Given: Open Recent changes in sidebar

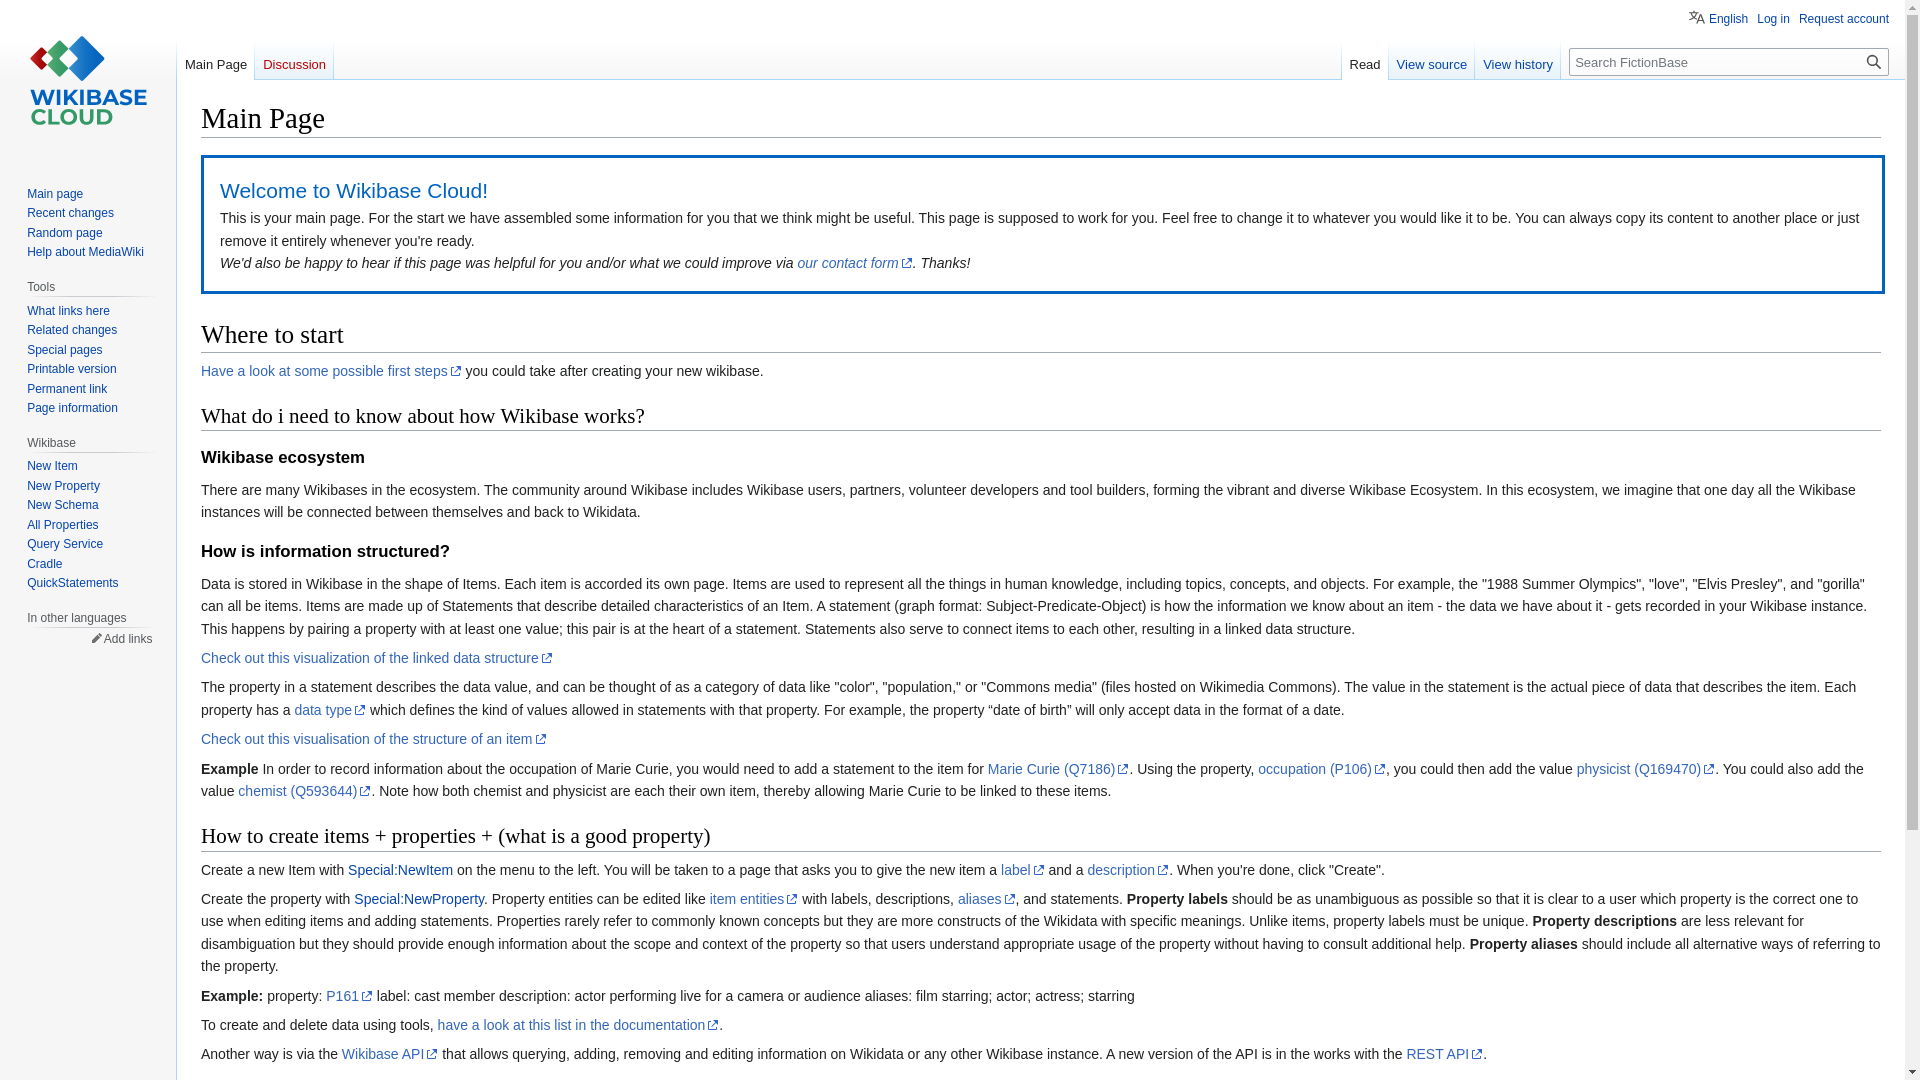Looking at the screenshot, I should pos(70,213).
